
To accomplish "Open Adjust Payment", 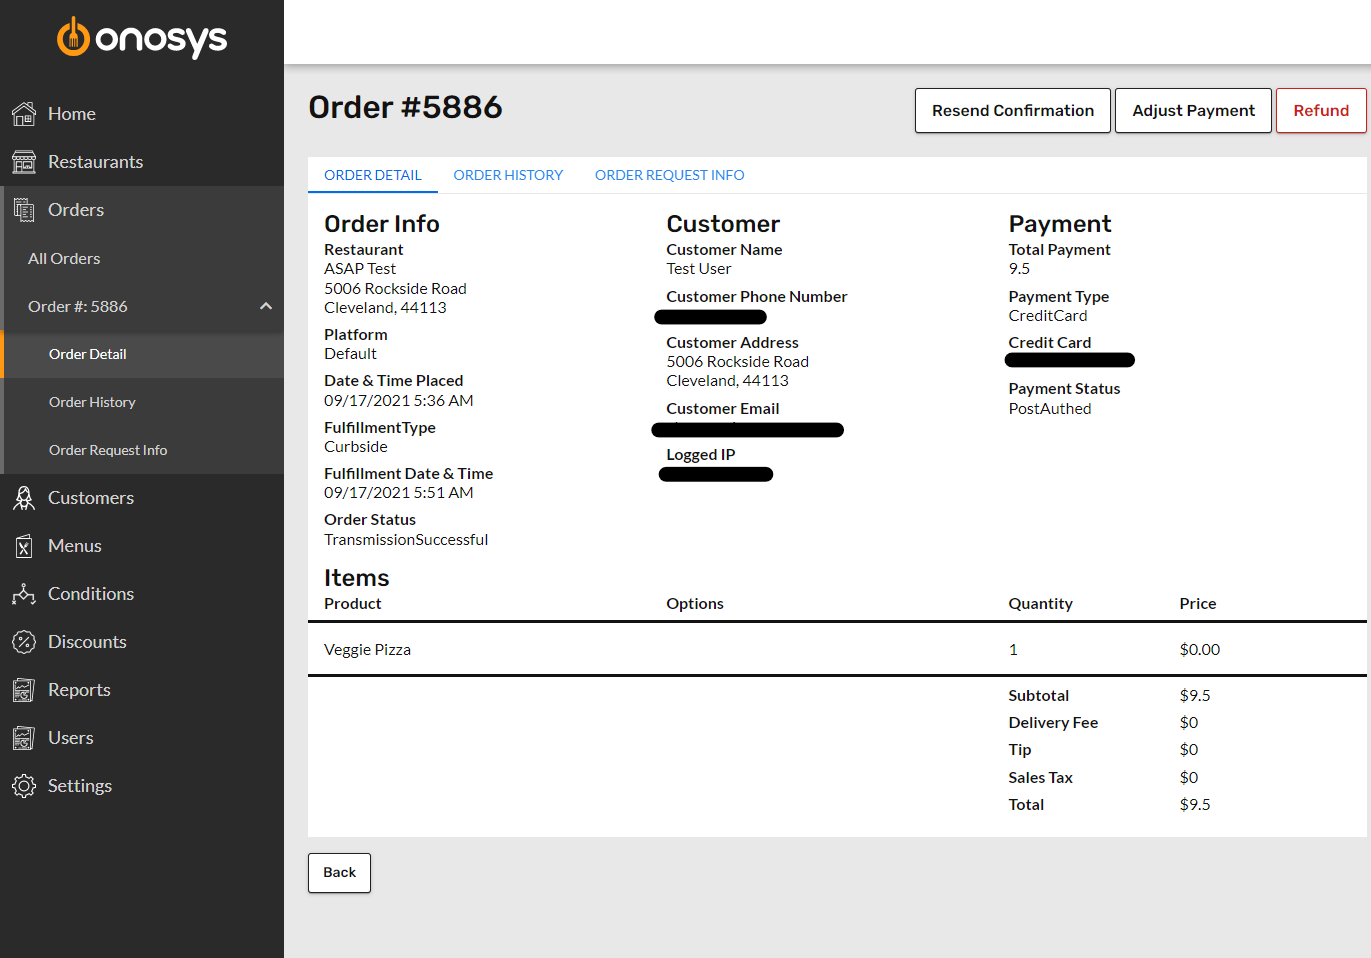I will click(x=1193, y=110).
